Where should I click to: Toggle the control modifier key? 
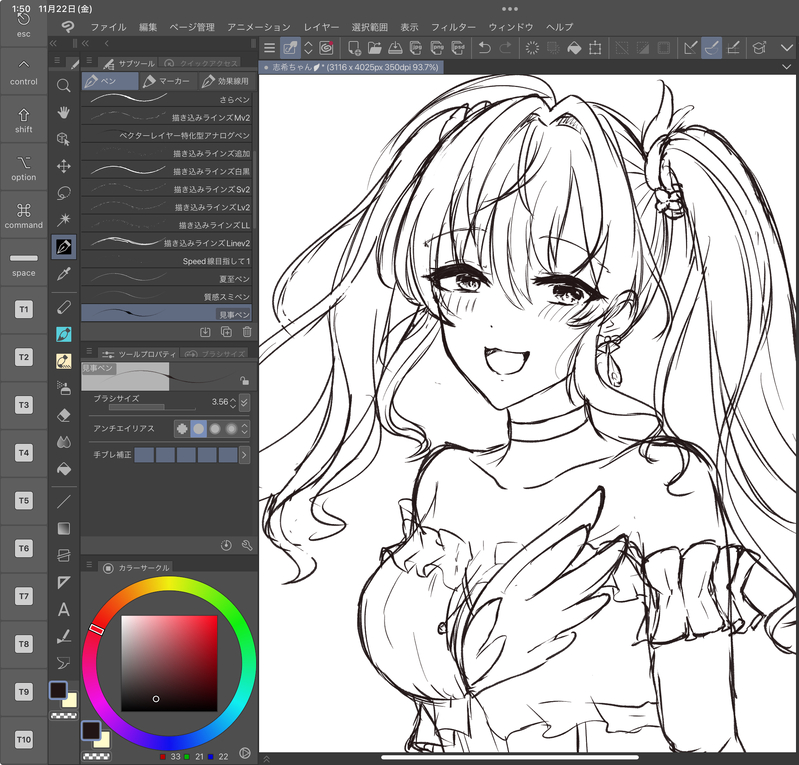(23, 72)
